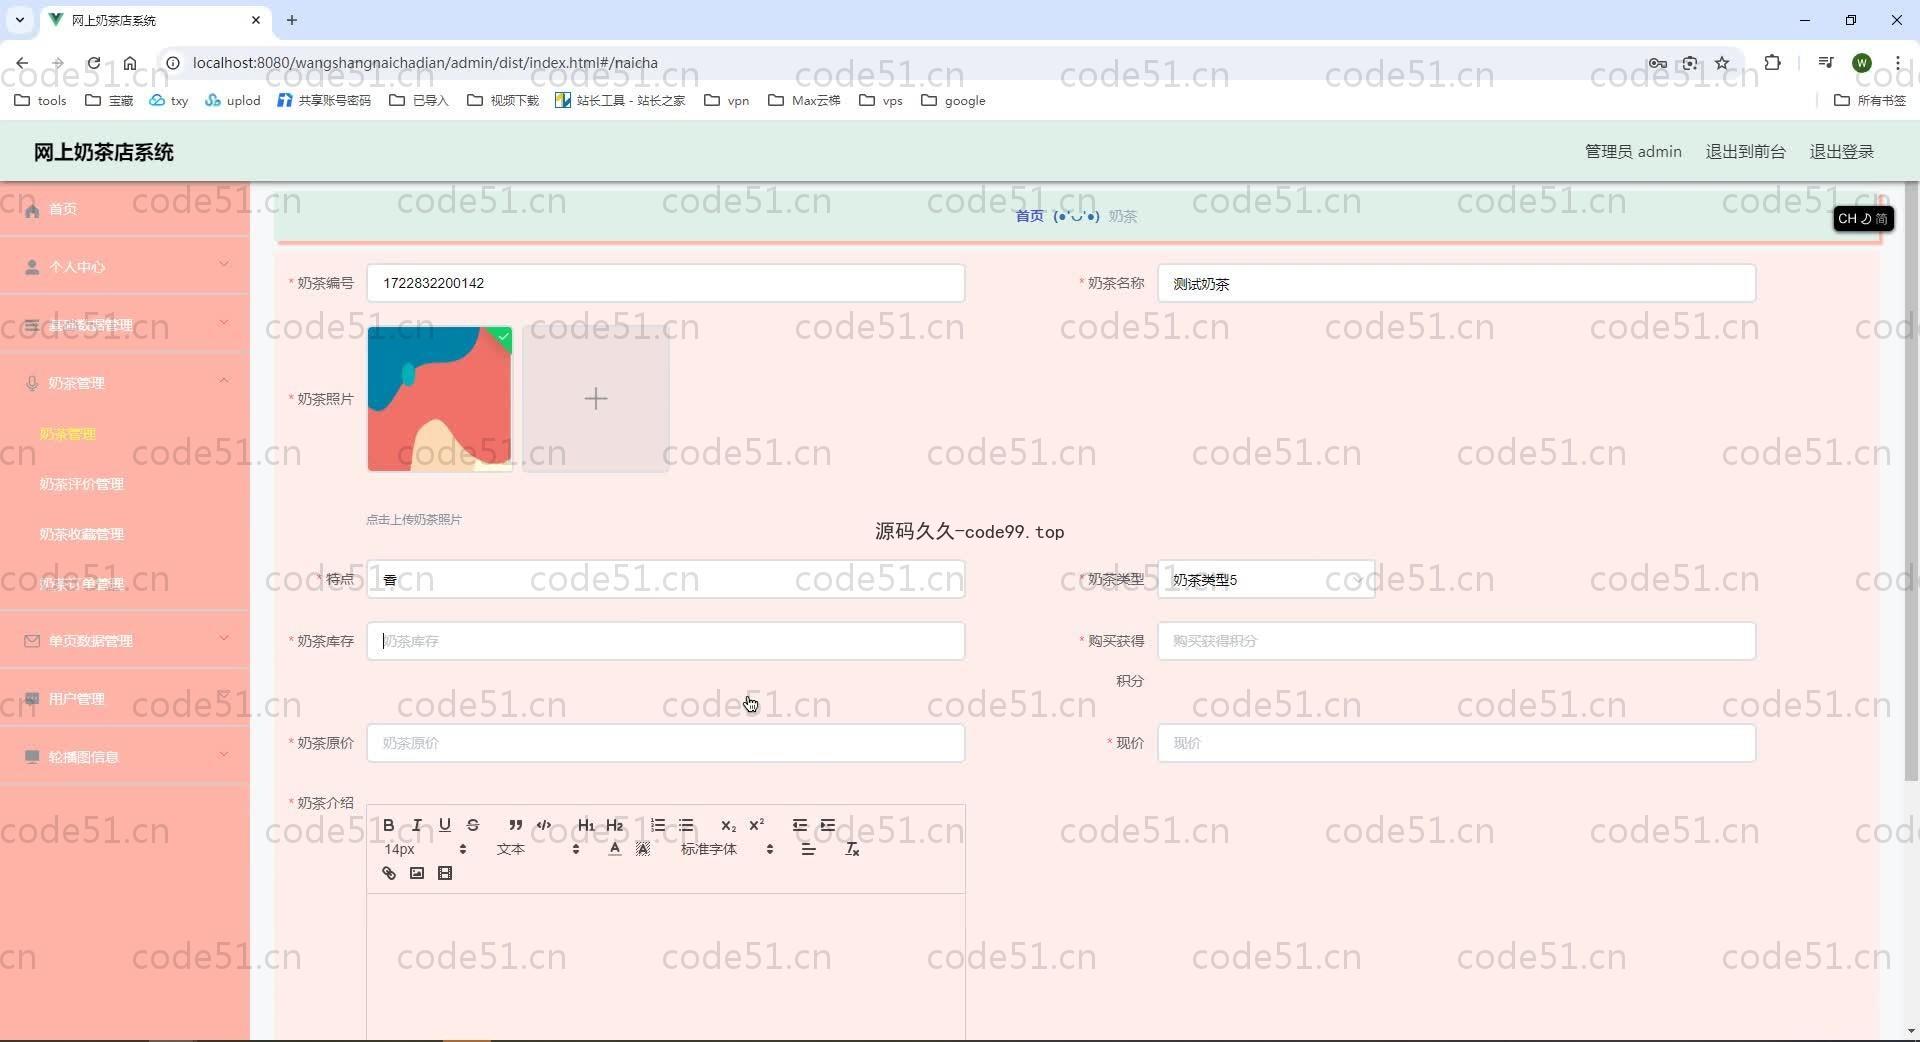Image resolution: width=1920 pixels, height=1042 pixels.
Task: Apply Heading 1 in the editor
Action: tap(586, 825)
